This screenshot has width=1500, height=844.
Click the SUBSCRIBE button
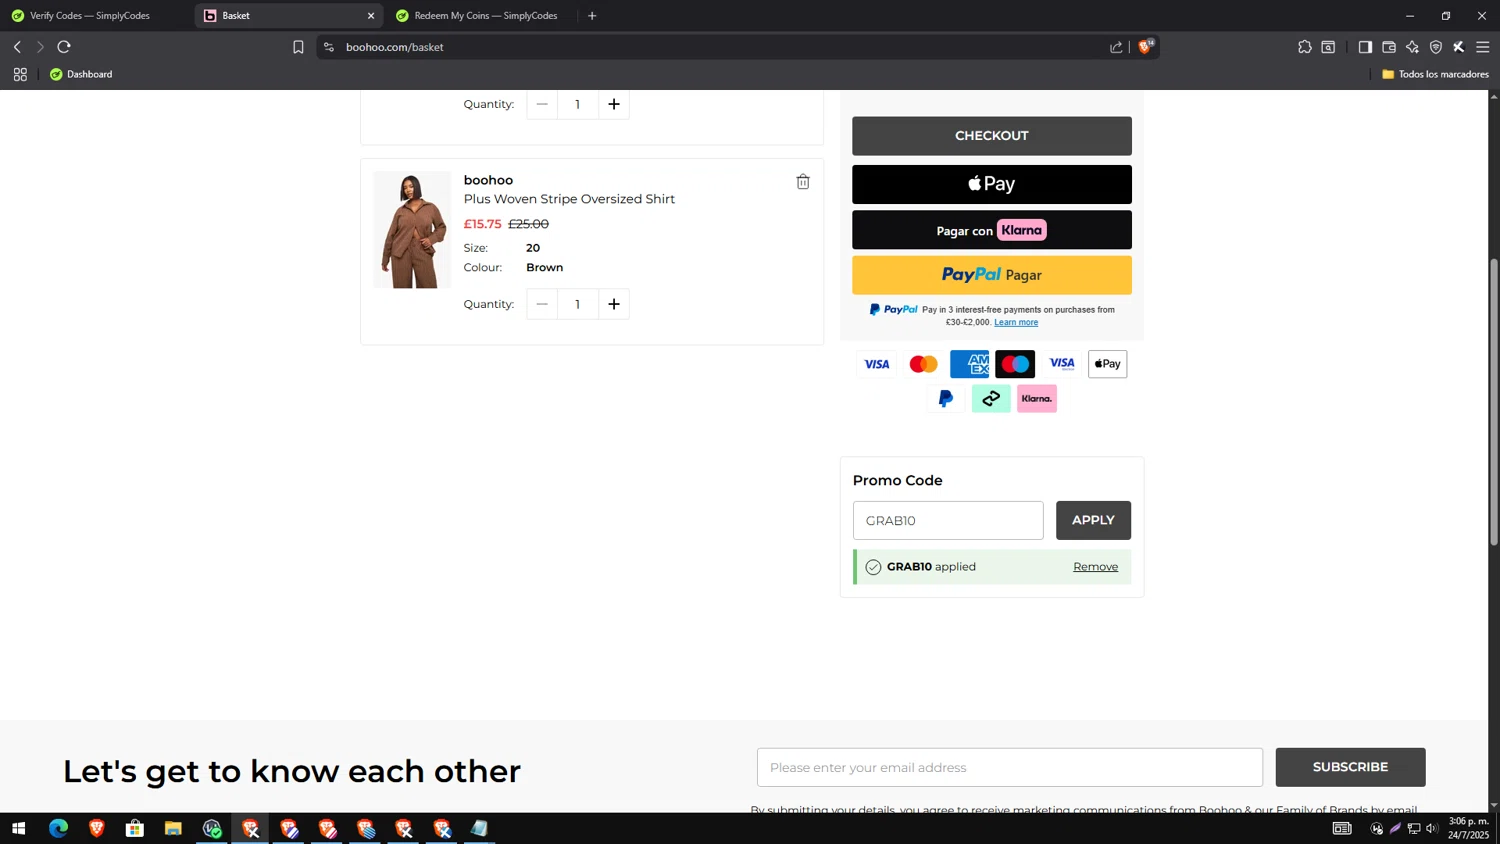pyautogui.click(x=1350, y=767)
